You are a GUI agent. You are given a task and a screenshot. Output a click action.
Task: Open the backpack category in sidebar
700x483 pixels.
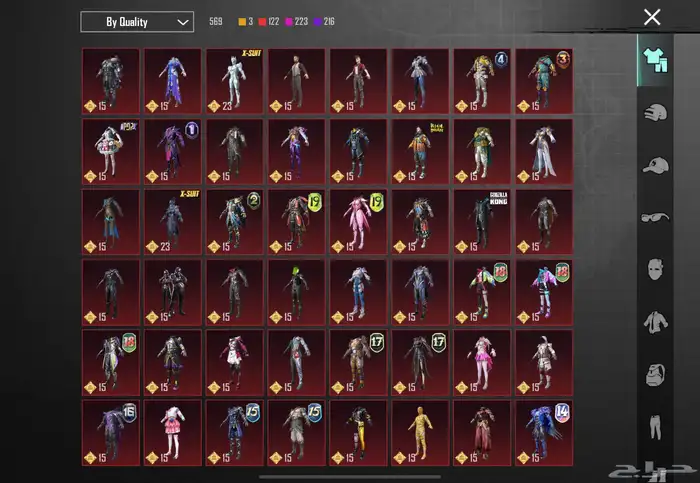pos(655,374)
